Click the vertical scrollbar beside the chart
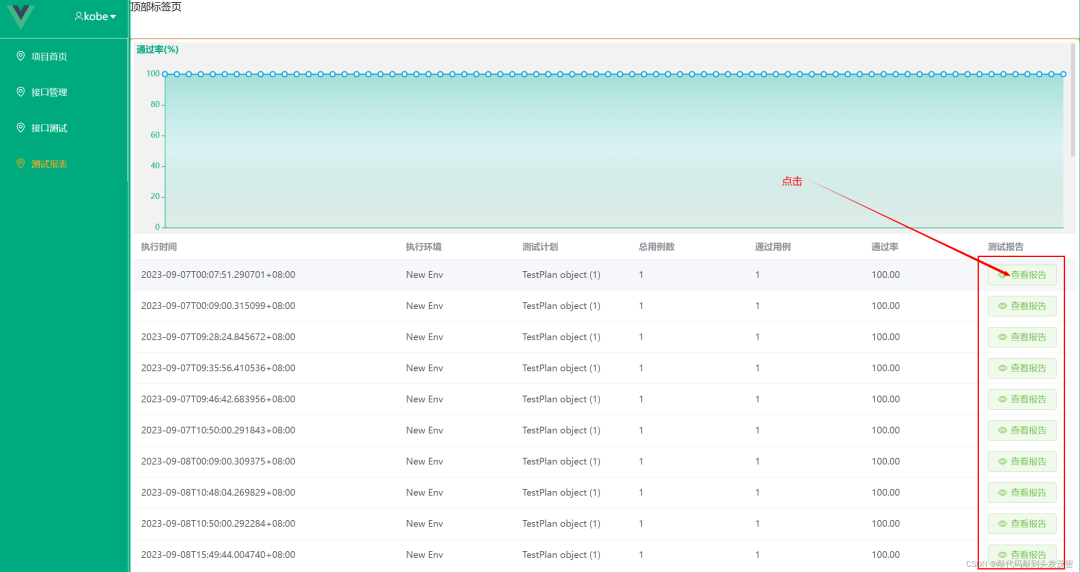 (1072, 100)
